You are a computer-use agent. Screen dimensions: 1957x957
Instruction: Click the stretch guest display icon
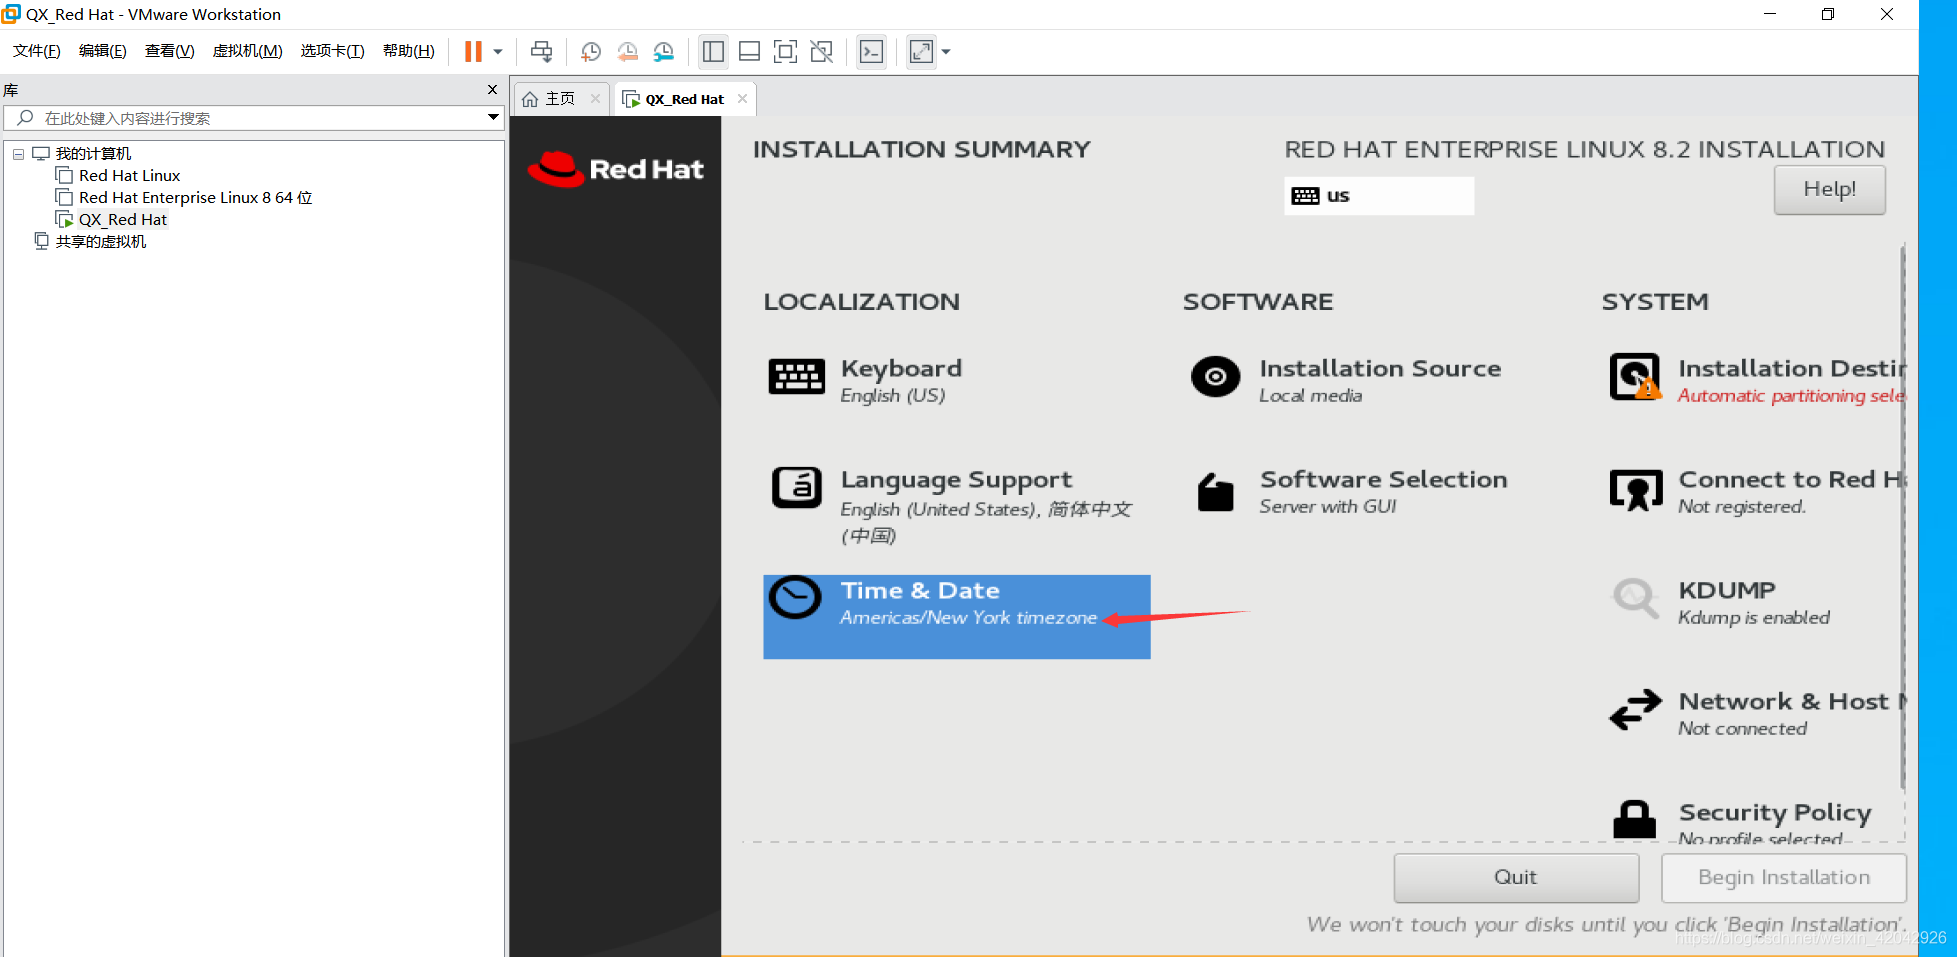tap(921, 52)
